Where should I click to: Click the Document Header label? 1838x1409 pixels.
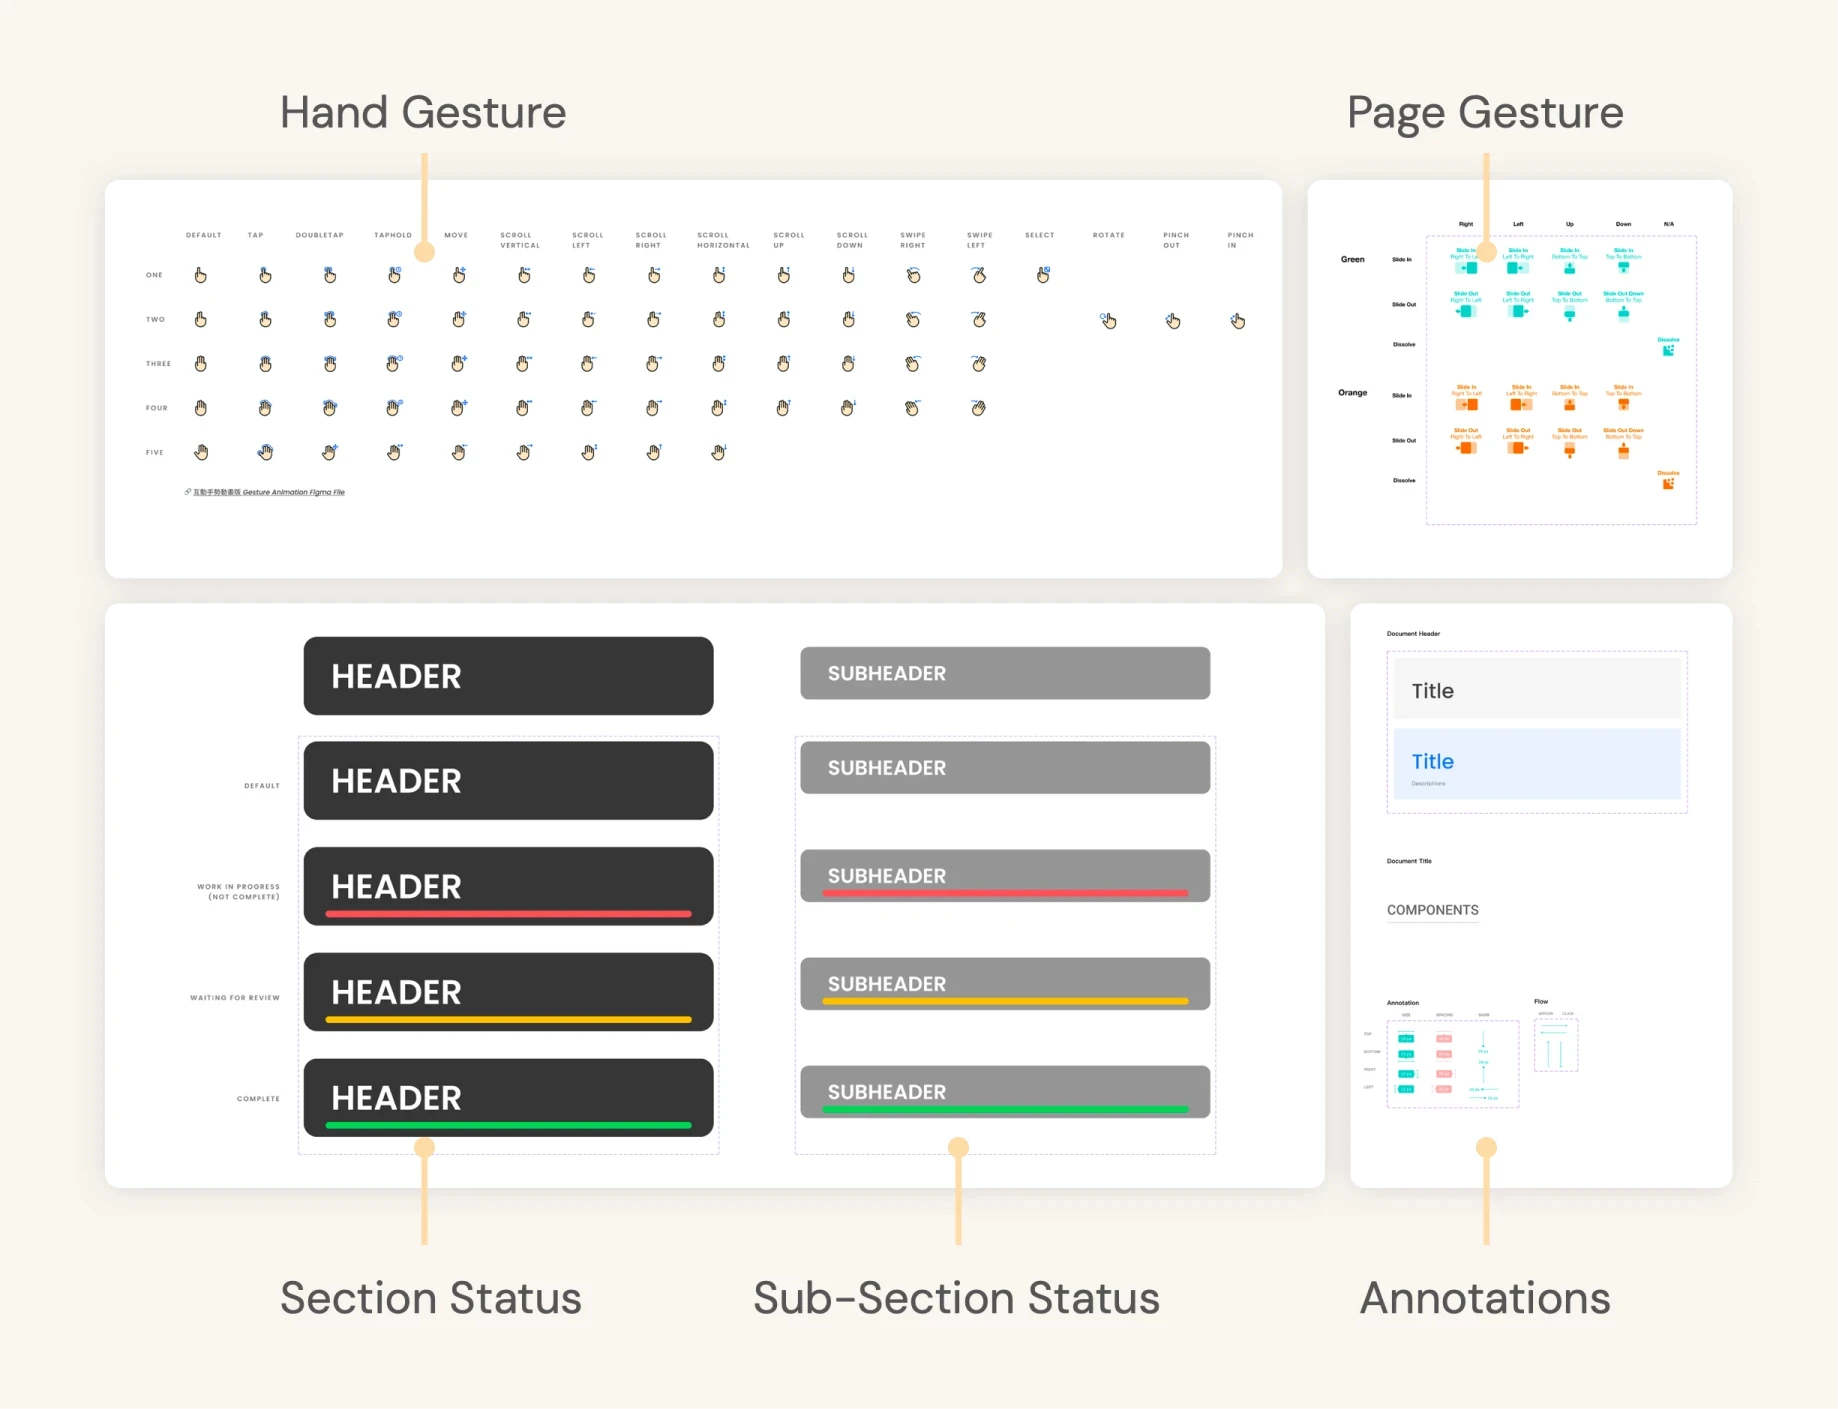pos(1413,634)
